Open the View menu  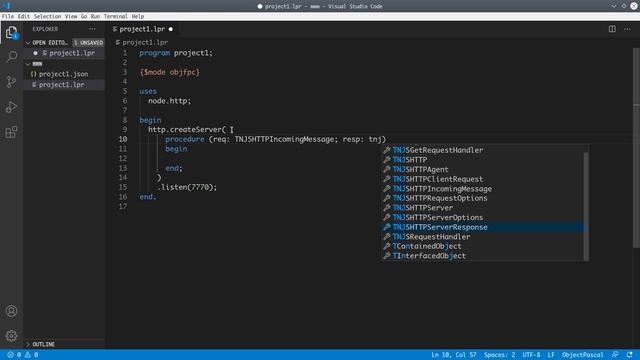71,16
